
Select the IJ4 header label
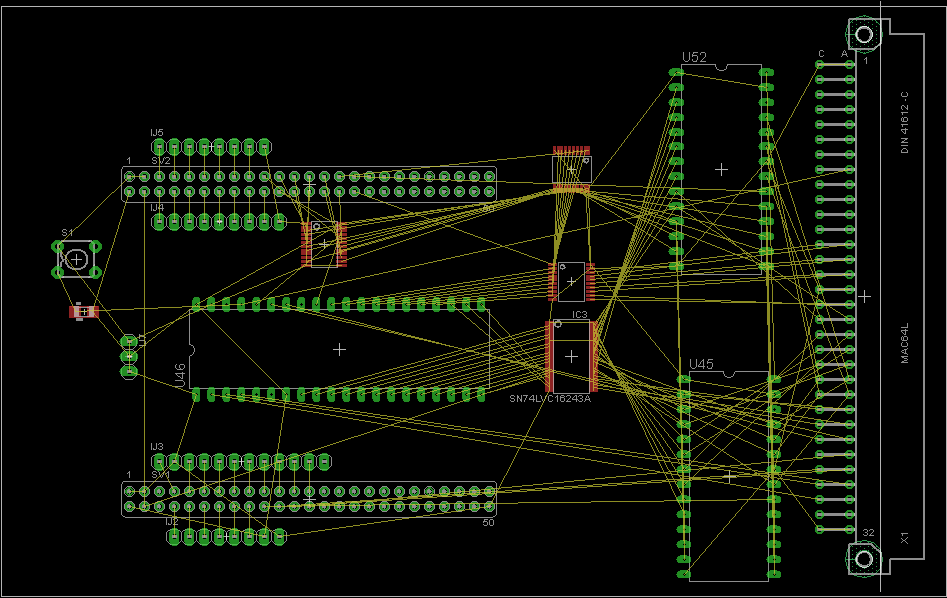[157, 208]
